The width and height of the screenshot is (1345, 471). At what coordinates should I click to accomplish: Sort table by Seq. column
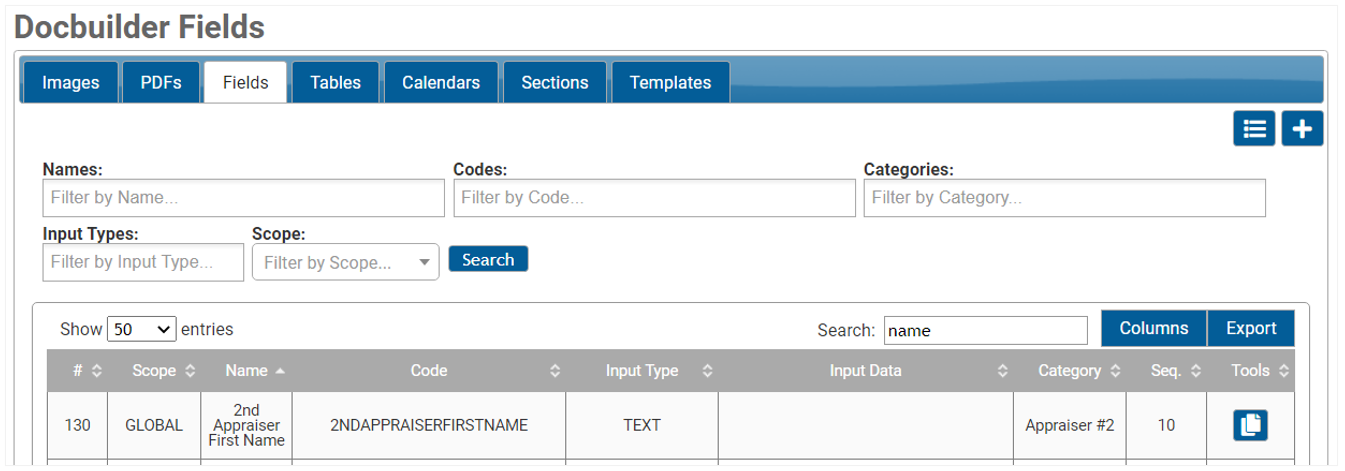(x=1167, y=371)
